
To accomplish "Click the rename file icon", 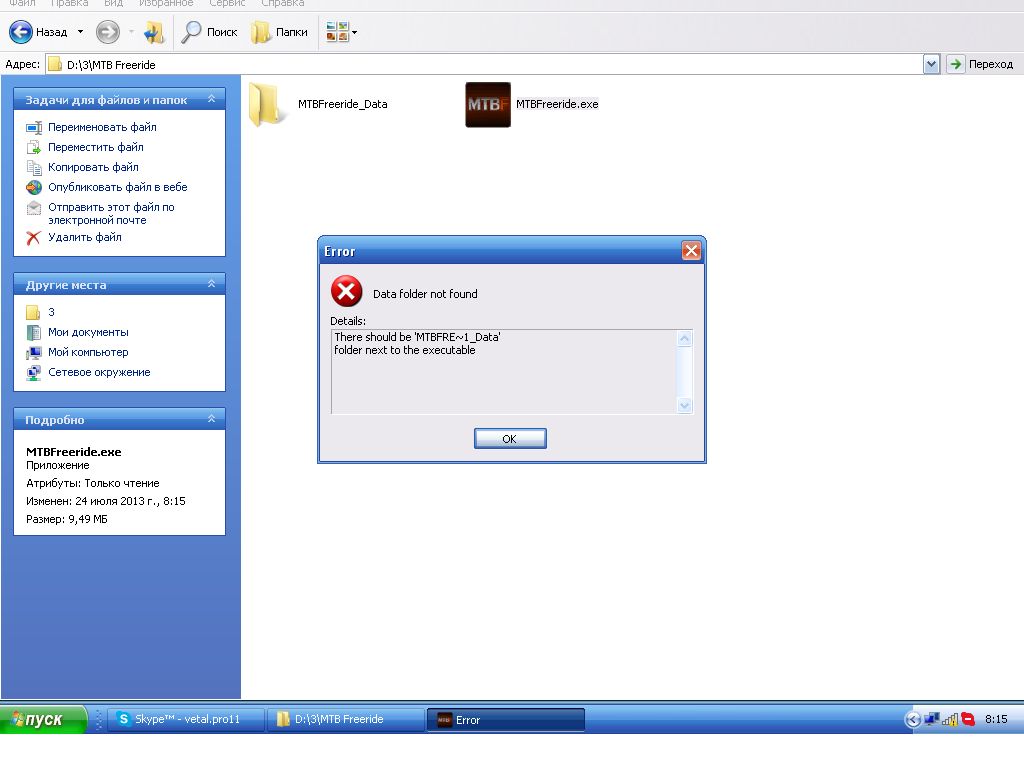I will pyautogui.click(x=34, y=127).
